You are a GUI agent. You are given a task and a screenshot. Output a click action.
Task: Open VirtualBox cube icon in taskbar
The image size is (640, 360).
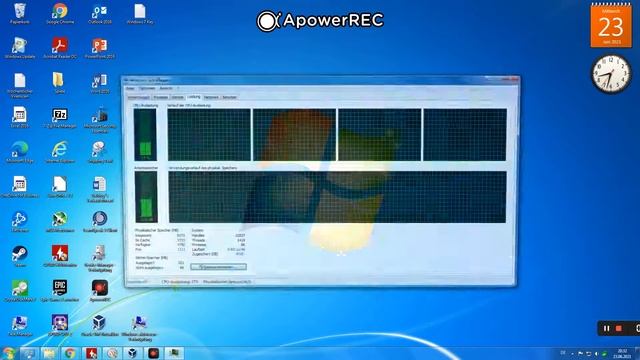tap(132, 353)
